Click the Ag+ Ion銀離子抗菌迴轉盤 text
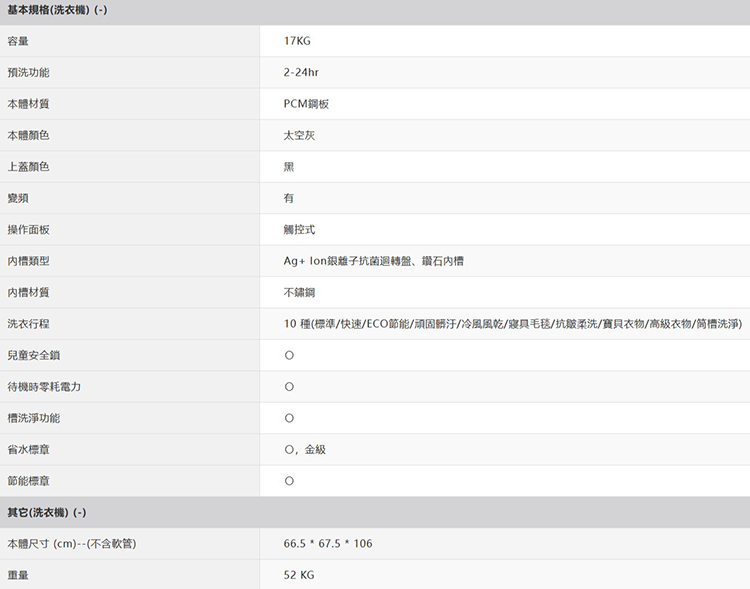Screen dimensions: 750x589 click(x=373, y=261)
